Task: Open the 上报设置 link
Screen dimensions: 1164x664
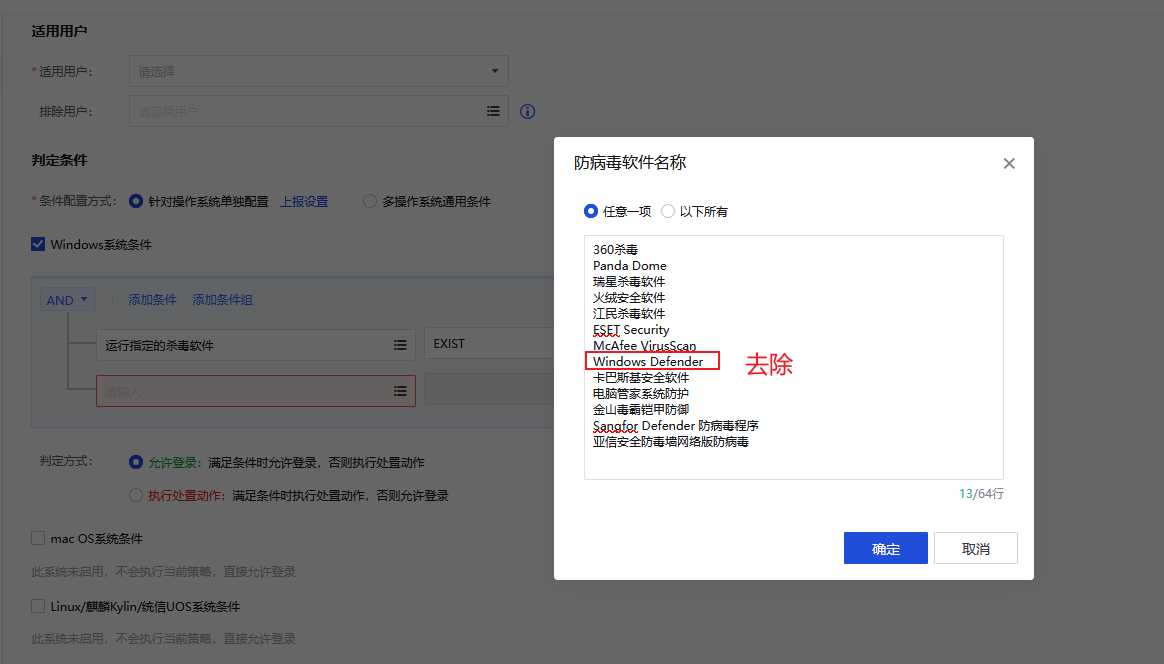Action: tap(304, 201)
